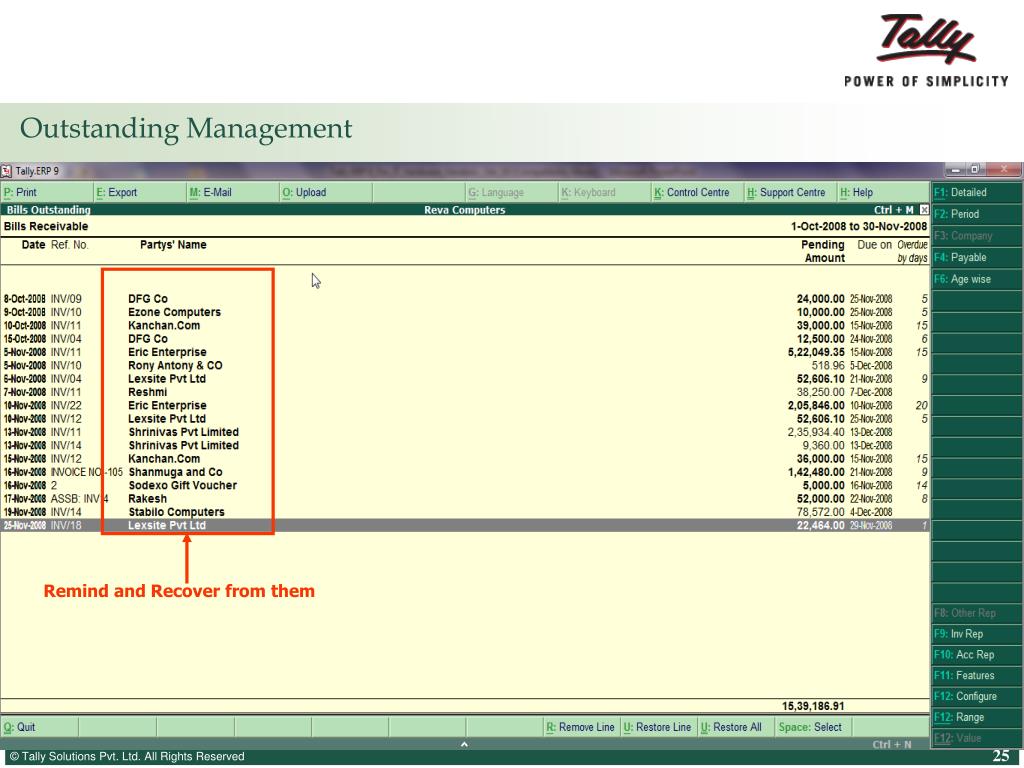Select M: E-Mail in the top bar
Image resolution: width=1024 pixels, height=768 pixels.
click(233, 193)
